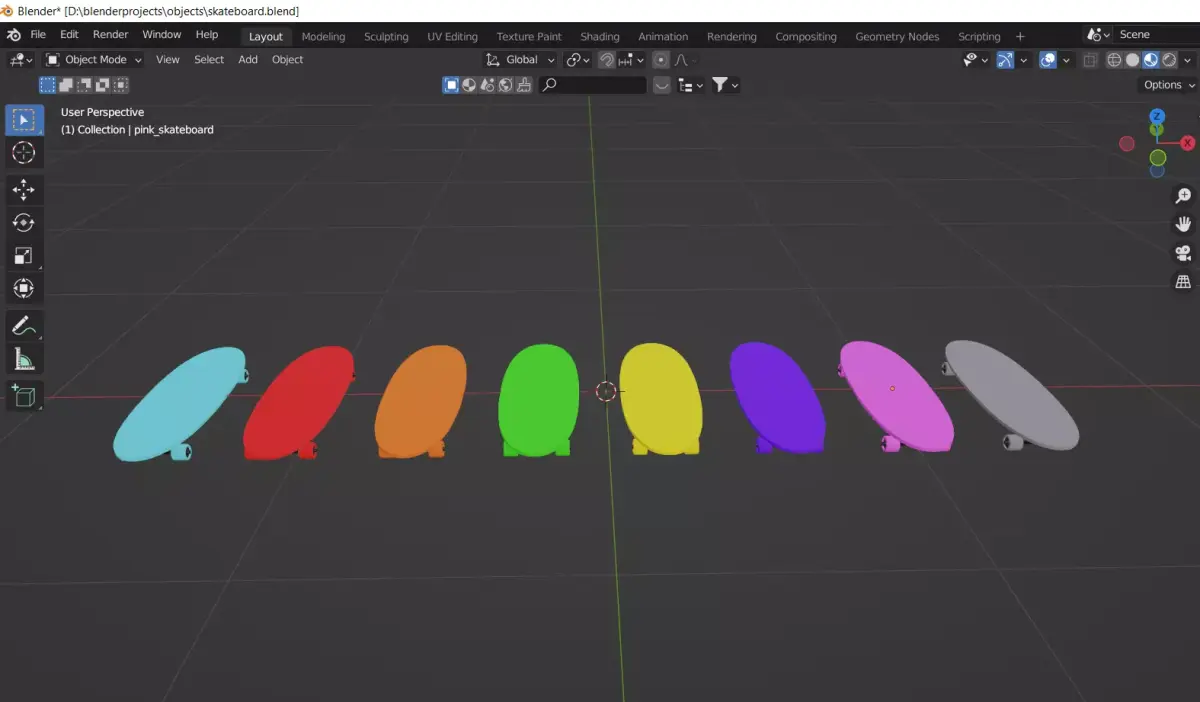Viewport: 1200px width, 702px height.
Task: Open the display mode list dropdown
Action: 691,86
